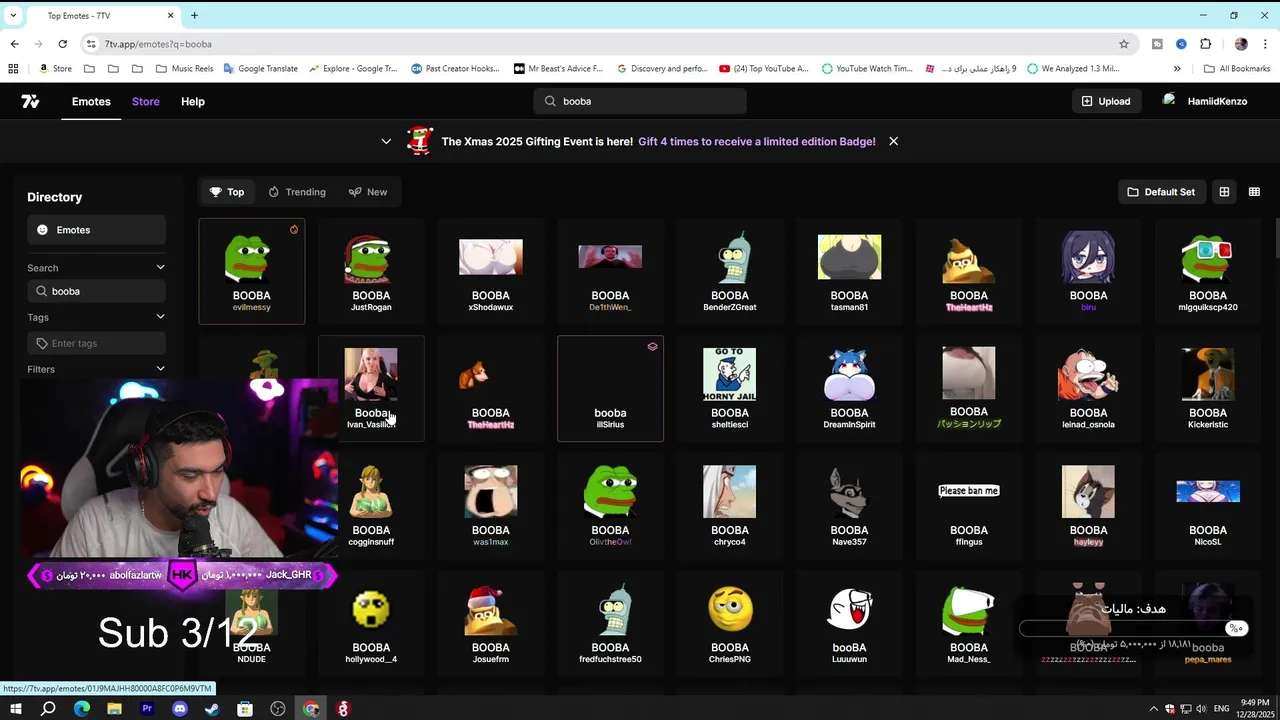Show more bookmarks chevron
The width and height of the screenshot is (1280, 720).
point(1177,69)
